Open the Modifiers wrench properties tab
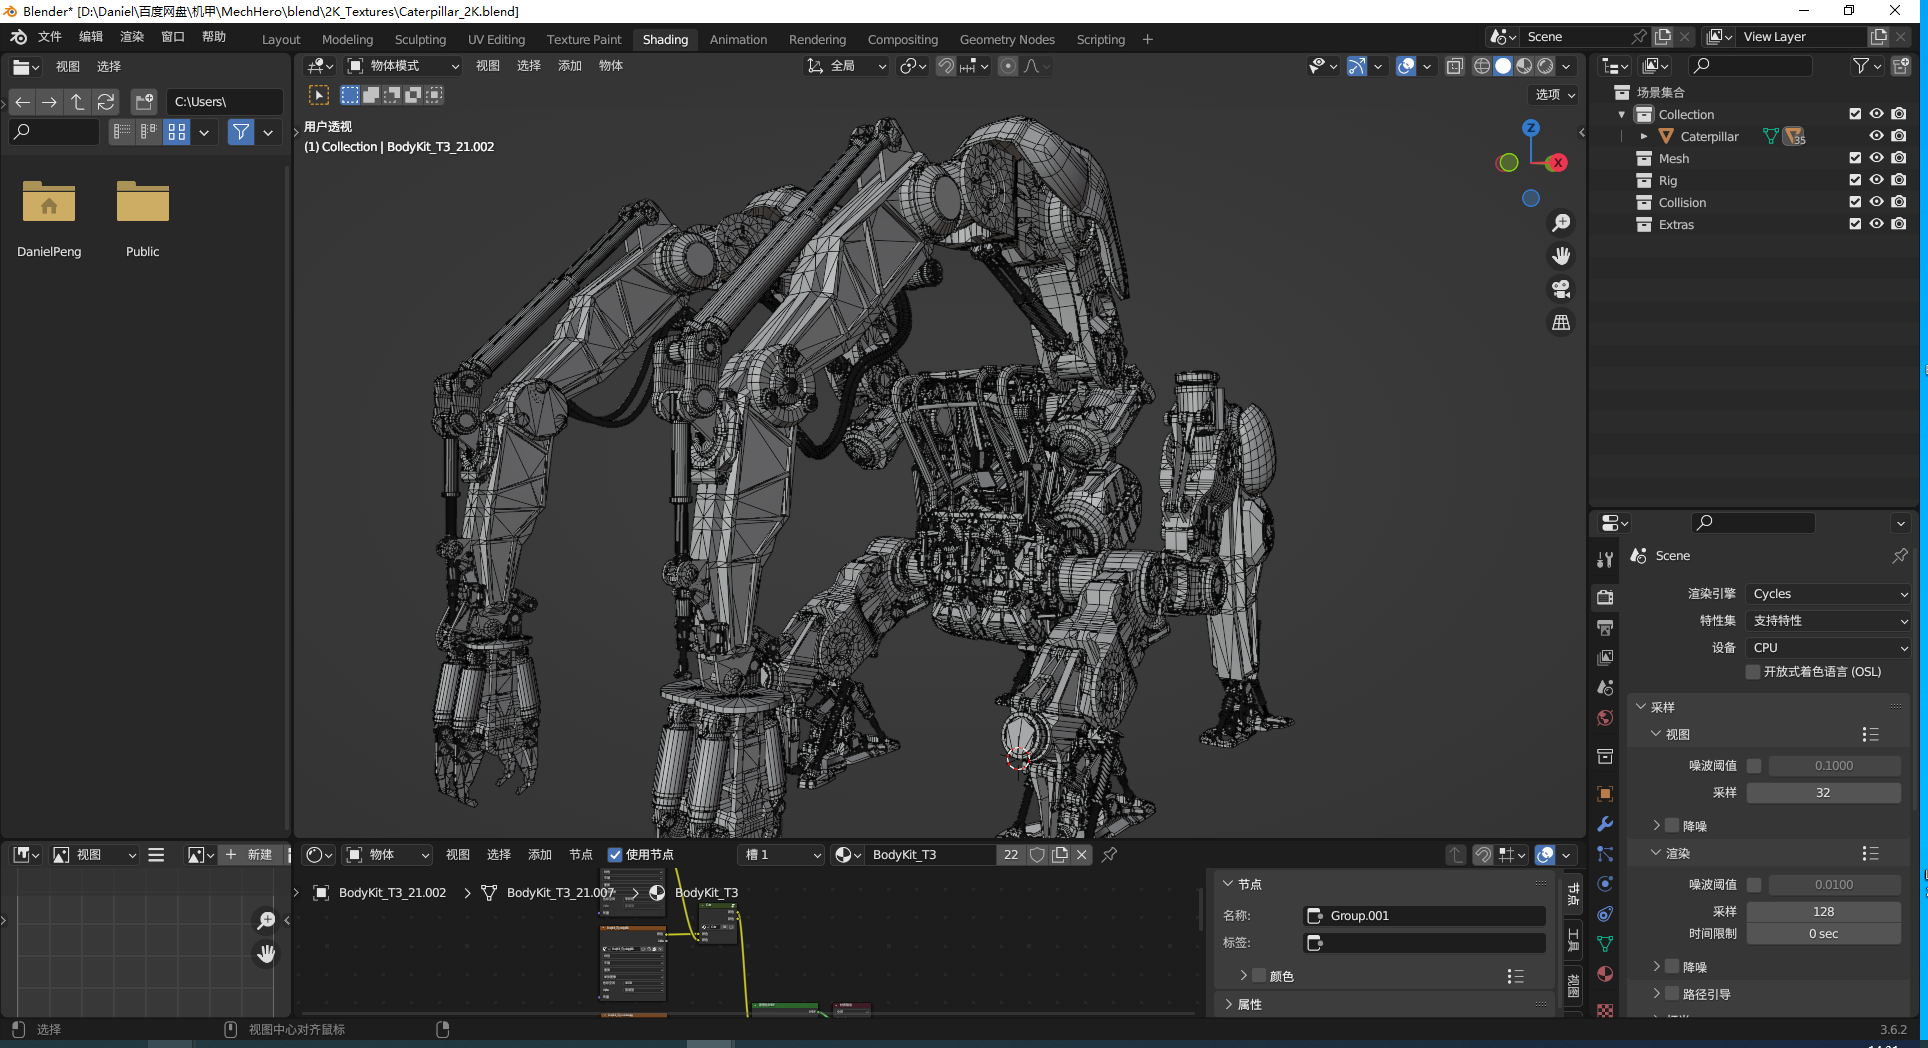1928x1048 pixels. tap(1605, 824)
